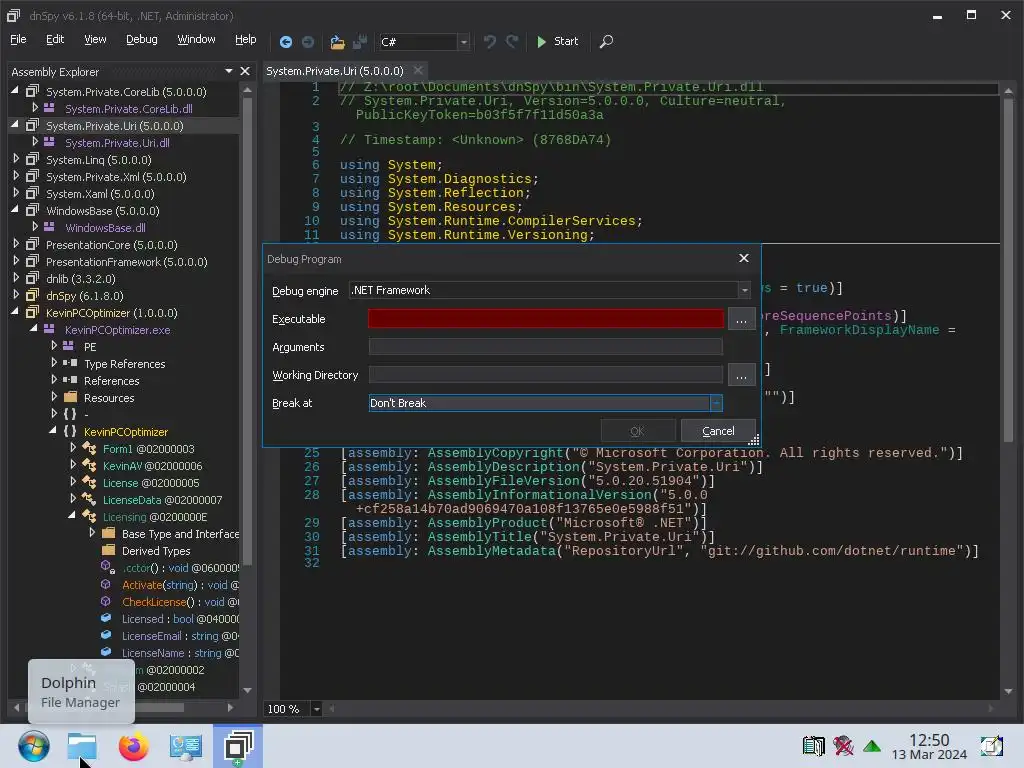Image resolution: width=1024 pixels, height=768 pixels.
Task: Expand System.Xaml (5.0.0.0) node
Action: 16,193
